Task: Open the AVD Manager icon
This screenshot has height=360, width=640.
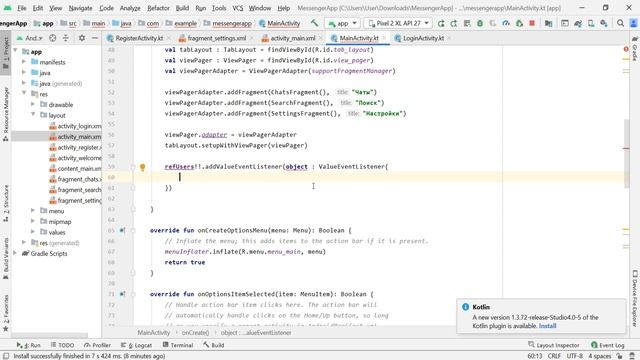Action: pos(591,23)
